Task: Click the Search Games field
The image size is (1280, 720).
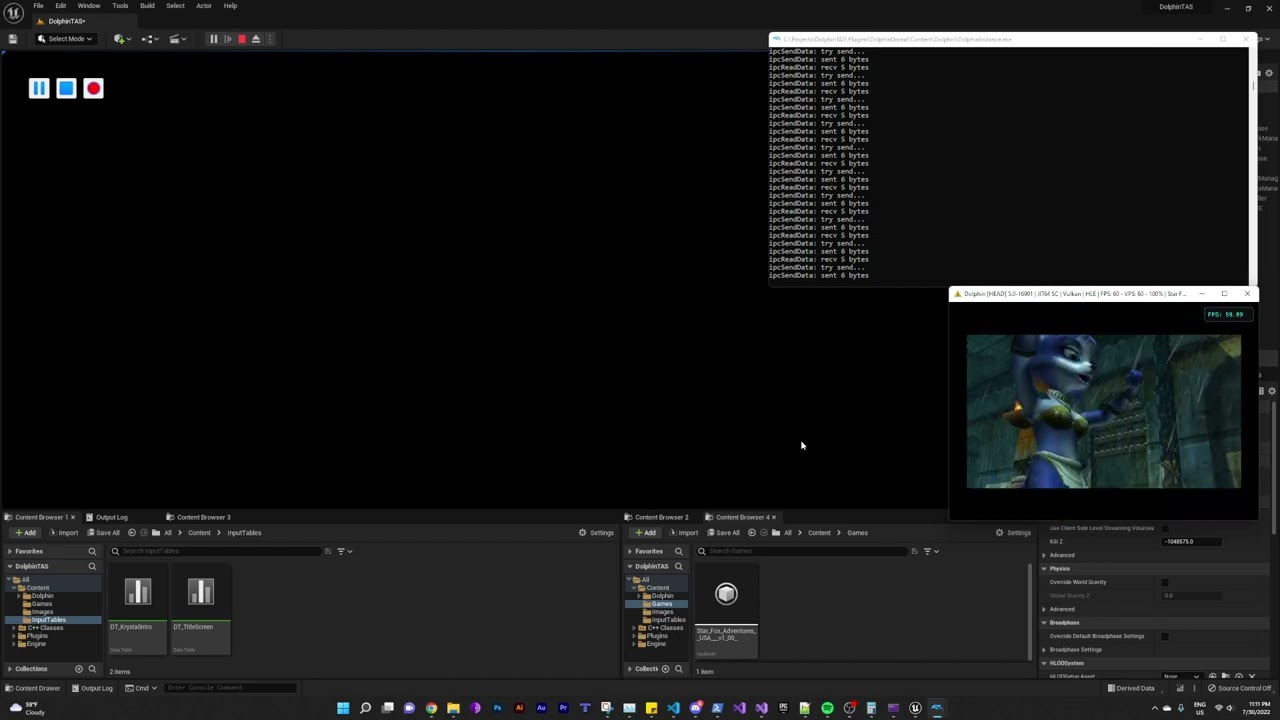Action: pyautogui.click(x=805, y=551)
